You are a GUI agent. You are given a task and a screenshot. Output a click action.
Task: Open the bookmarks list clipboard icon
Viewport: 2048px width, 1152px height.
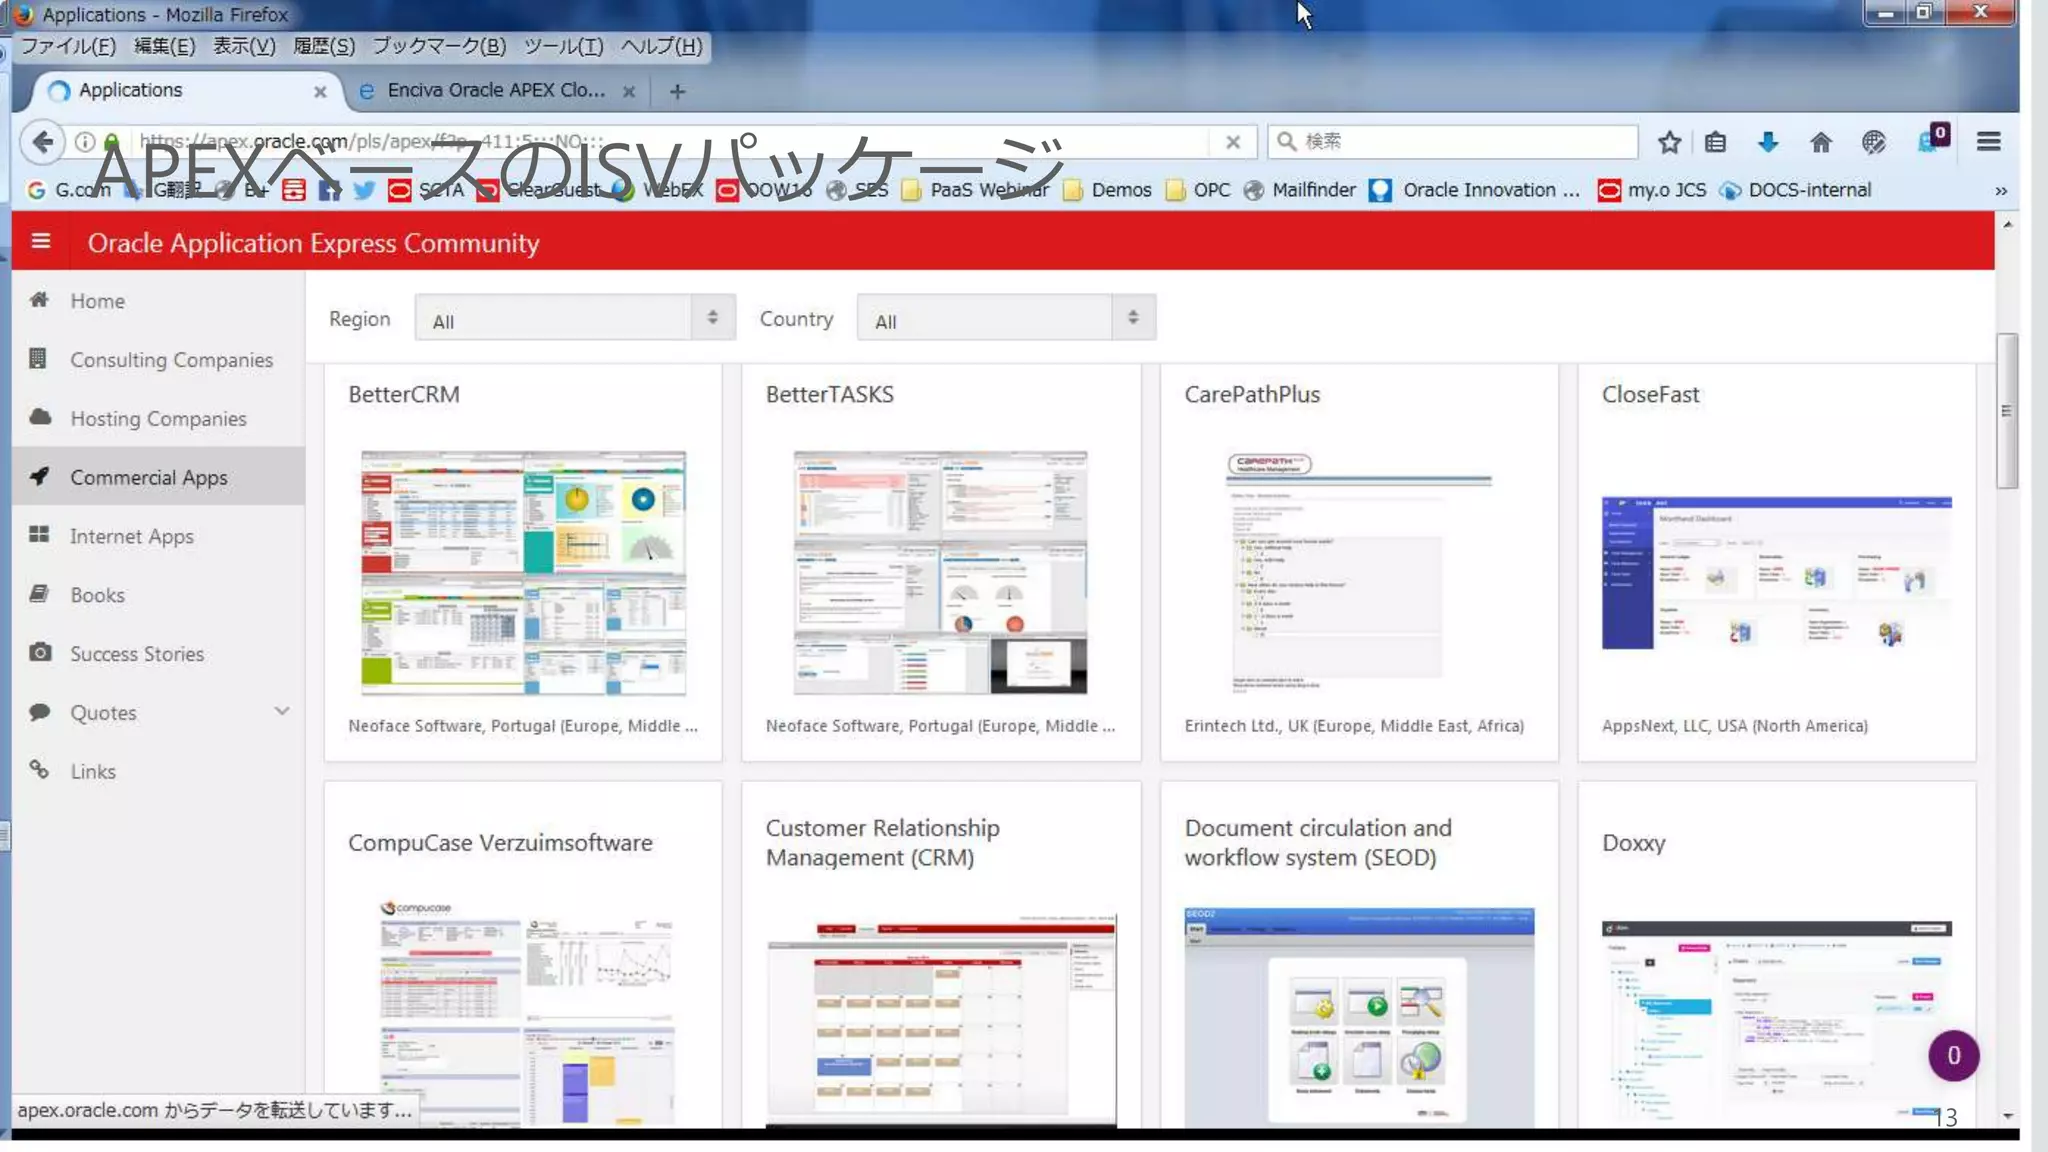click(1715, 142)
